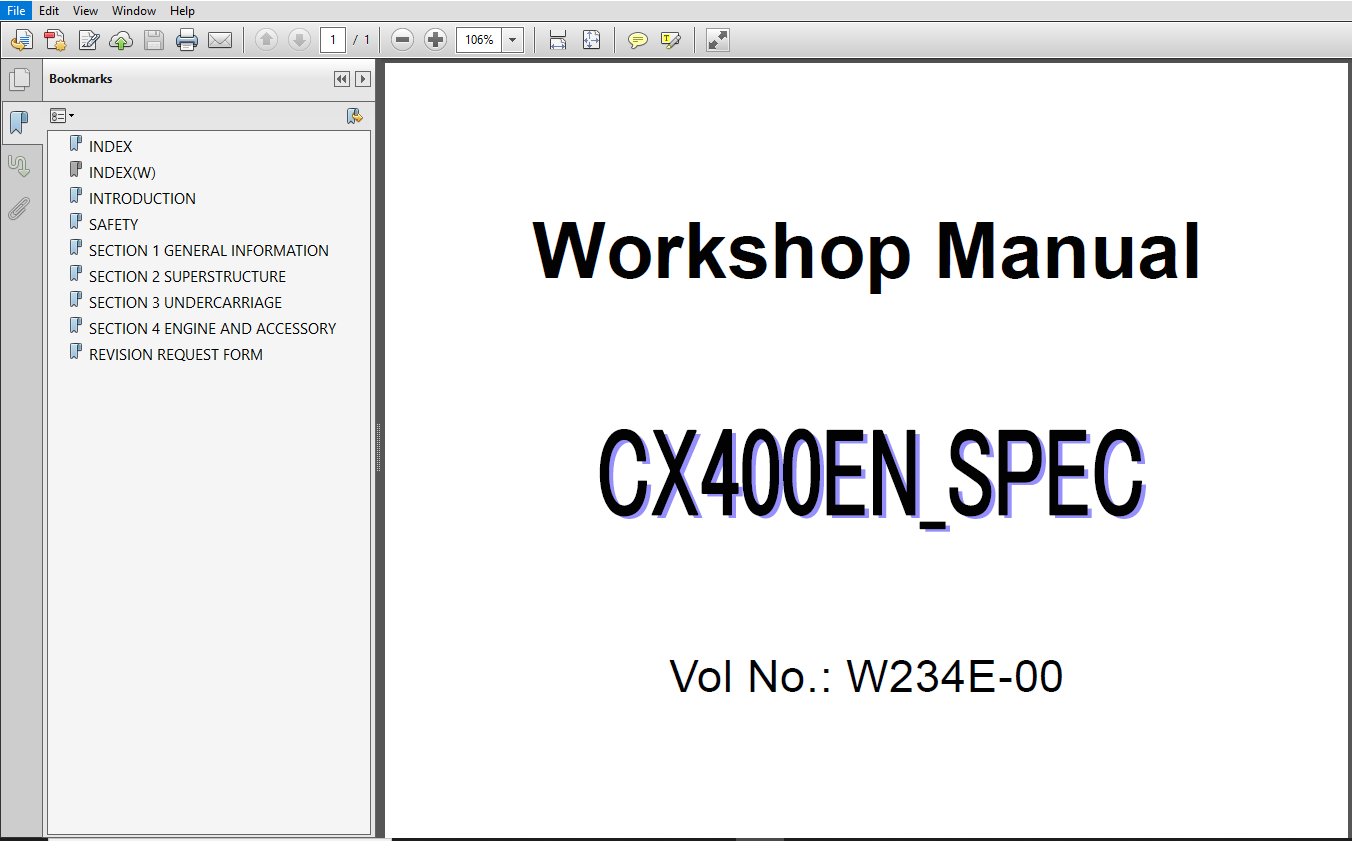The width and height of the screenshot is (1352, 841).
Task: Open the Page Thumbnails panel
Action: point(19,80)
